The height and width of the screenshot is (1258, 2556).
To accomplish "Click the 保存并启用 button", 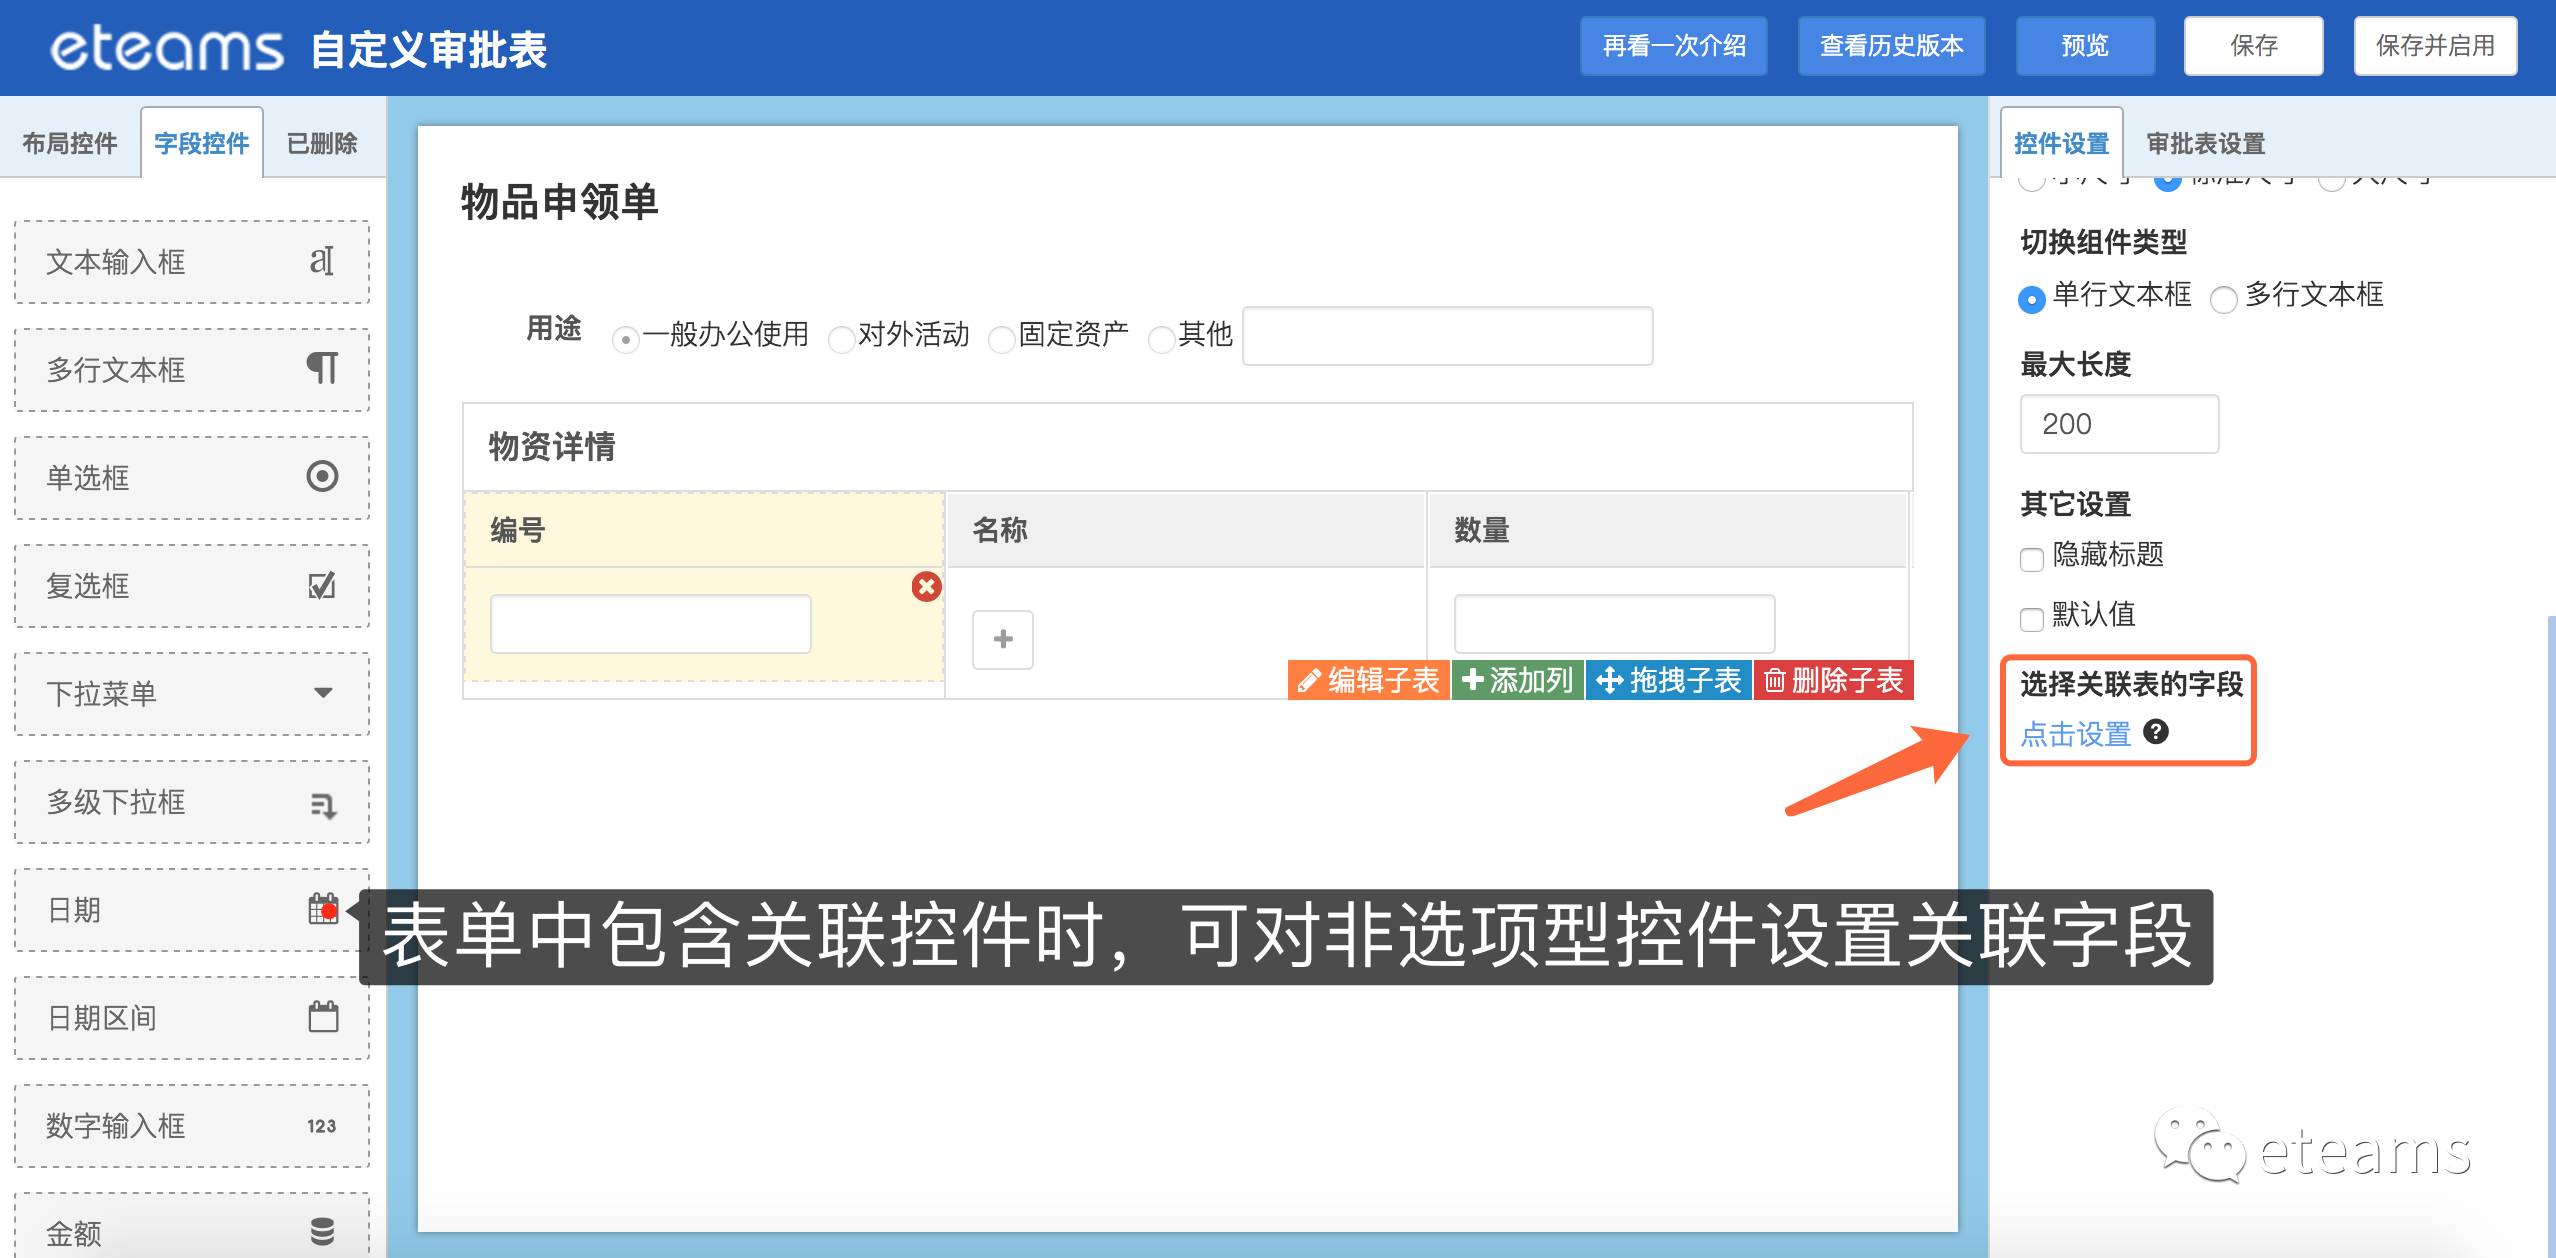I will point(2434,46).
